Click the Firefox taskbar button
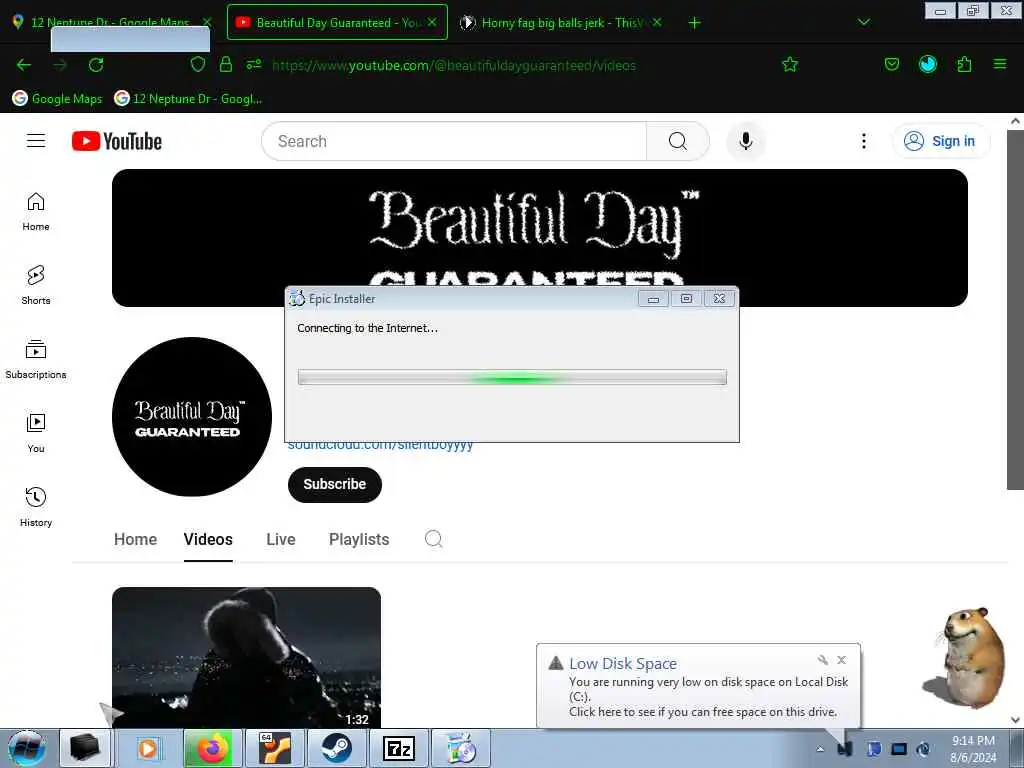Image resolution: width=1024 pixels, height=768 pixels. click(210, 748)
